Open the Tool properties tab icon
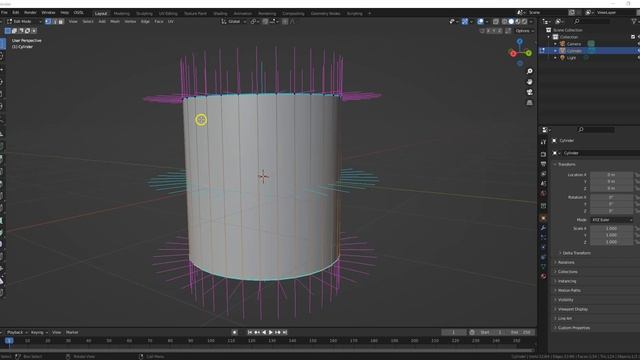The image size is (640, 360). [543, 142]
